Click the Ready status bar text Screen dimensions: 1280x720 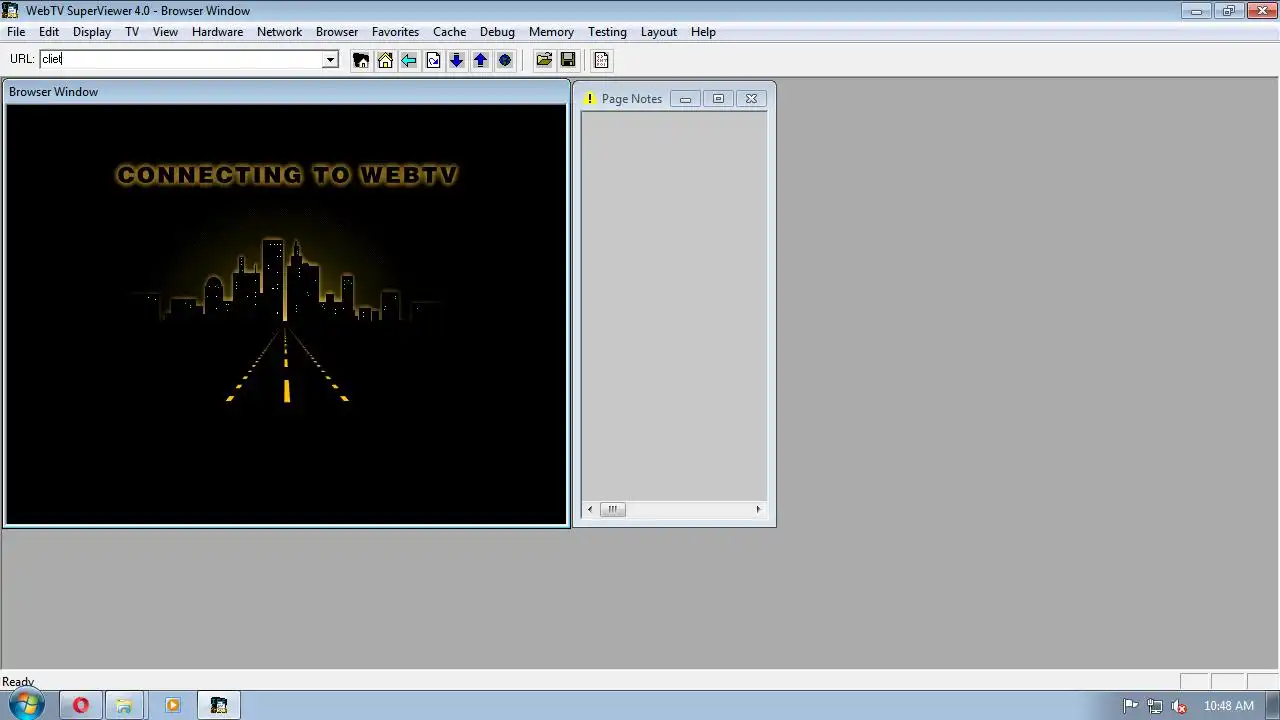pyautogui.click(x=18, y=681)
